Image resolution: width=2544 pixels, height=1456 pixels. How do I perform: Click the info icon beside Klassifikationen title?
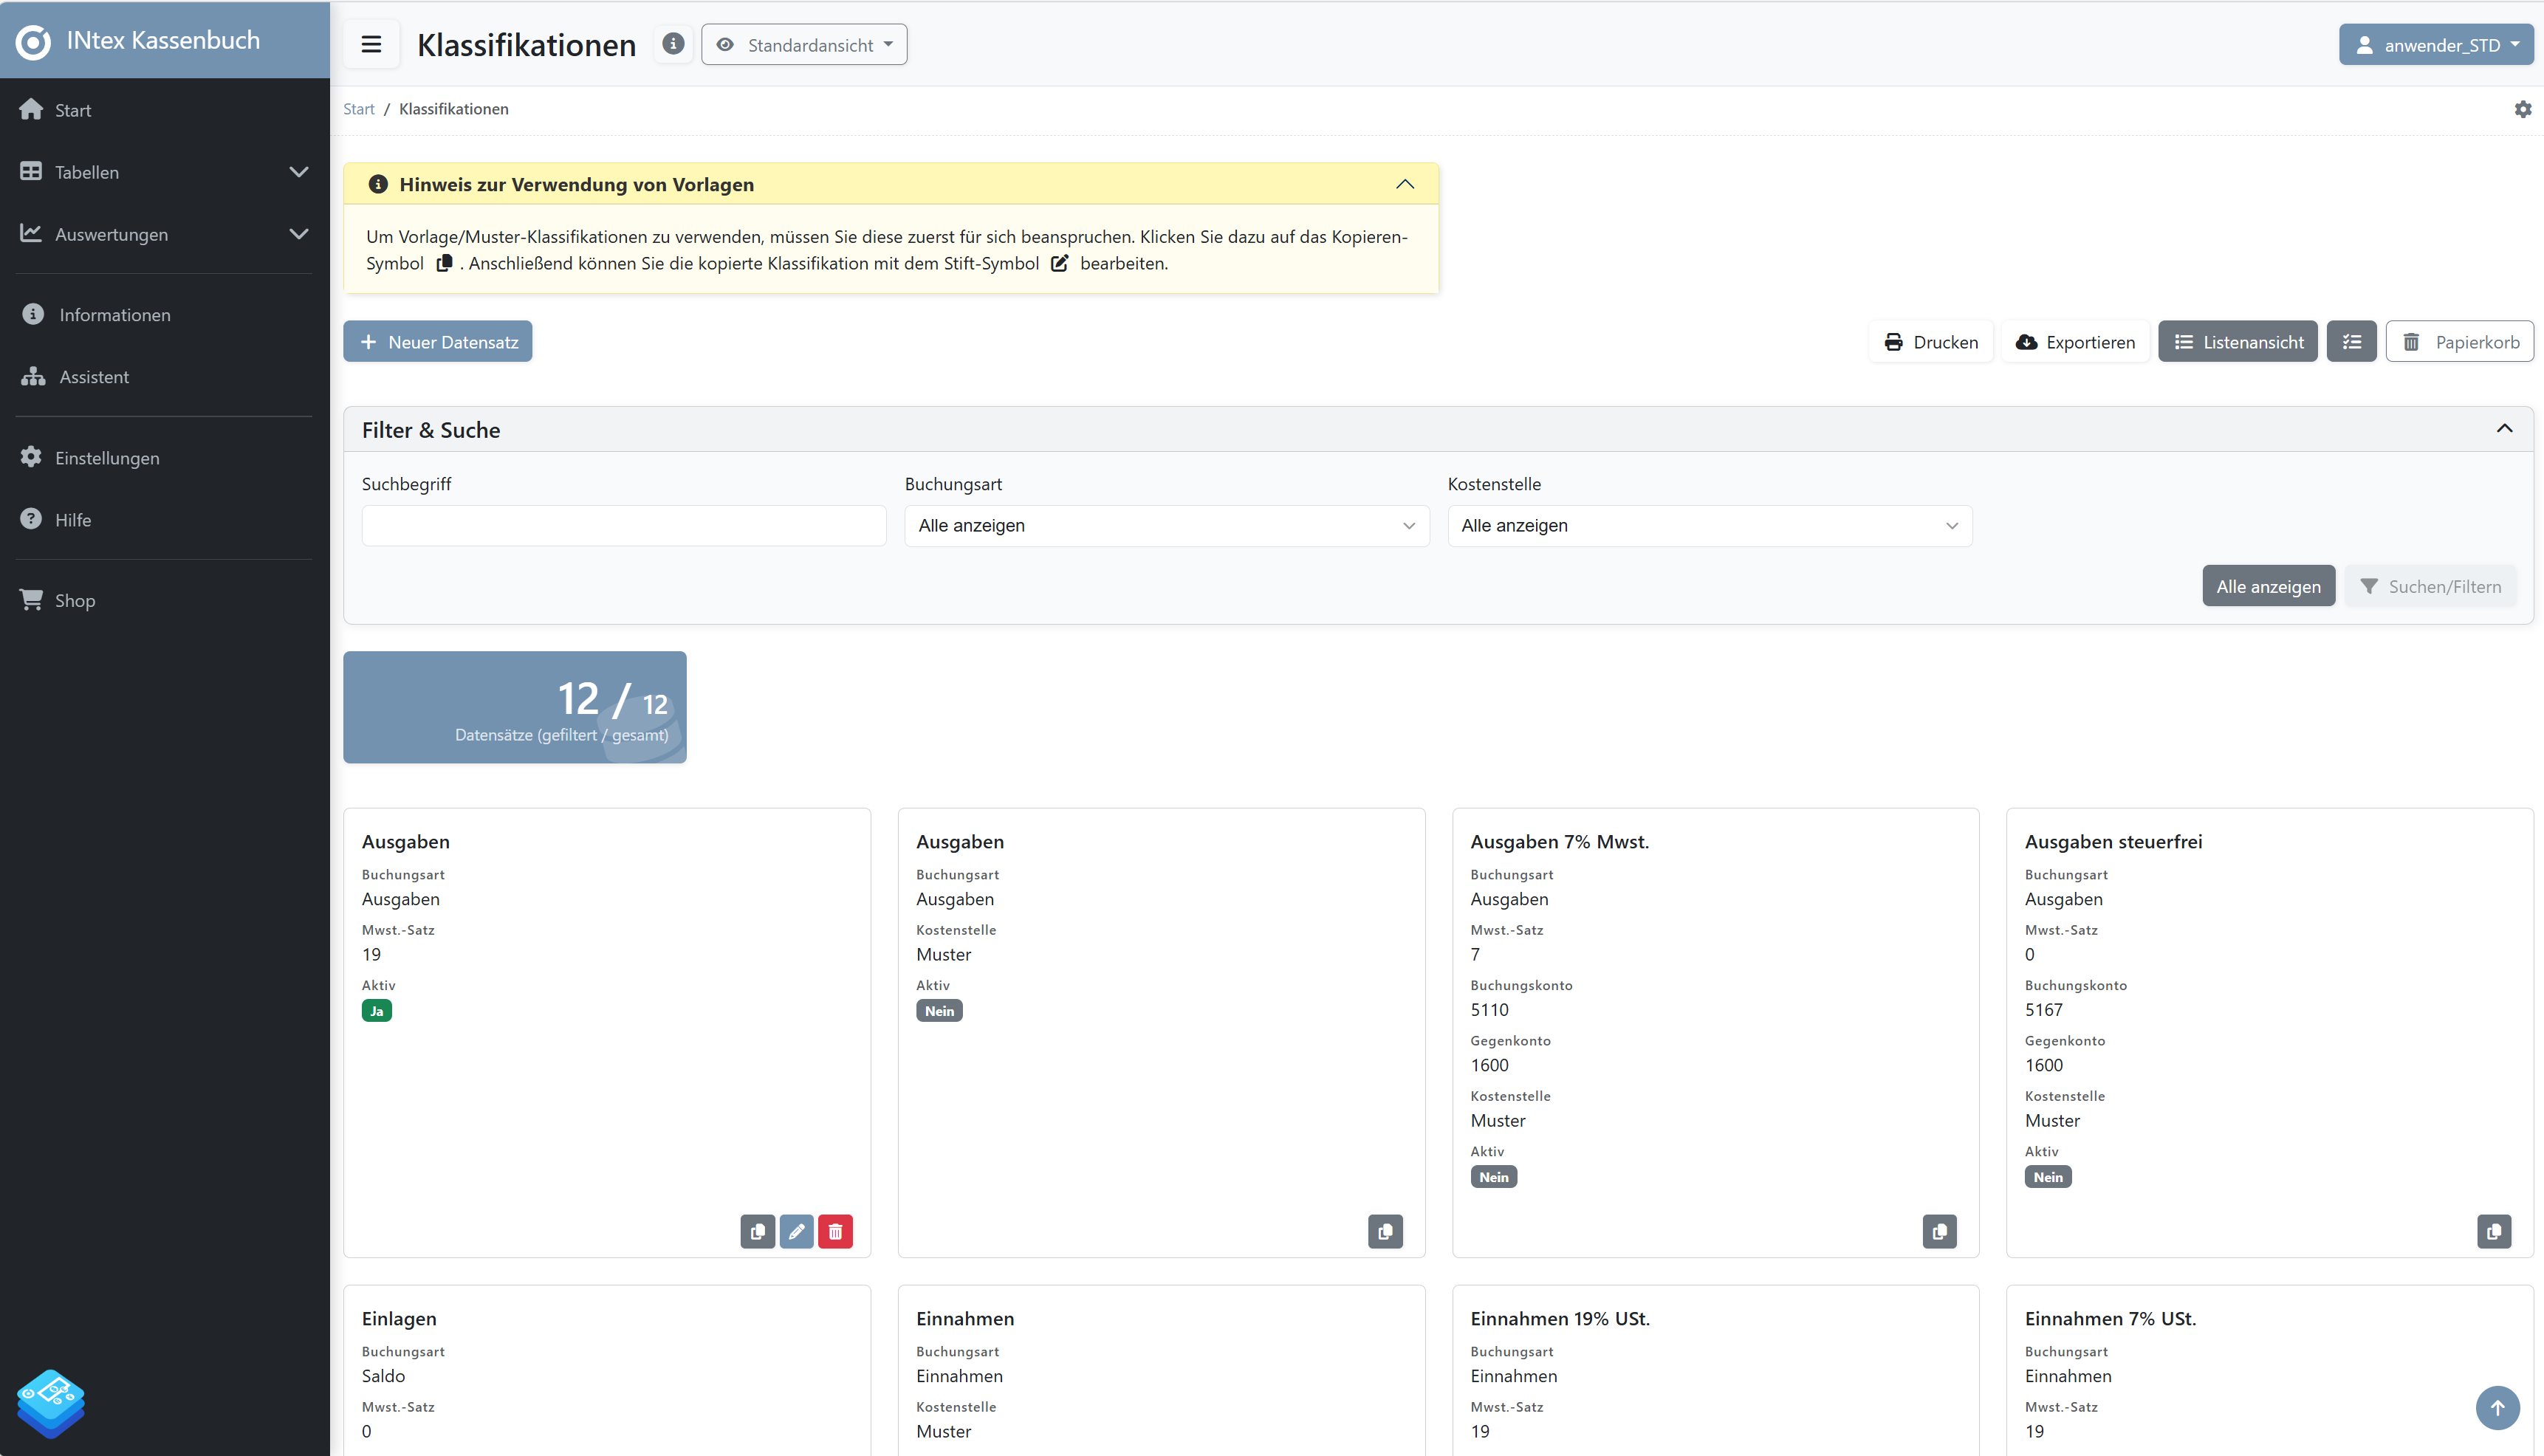(673, 44)
